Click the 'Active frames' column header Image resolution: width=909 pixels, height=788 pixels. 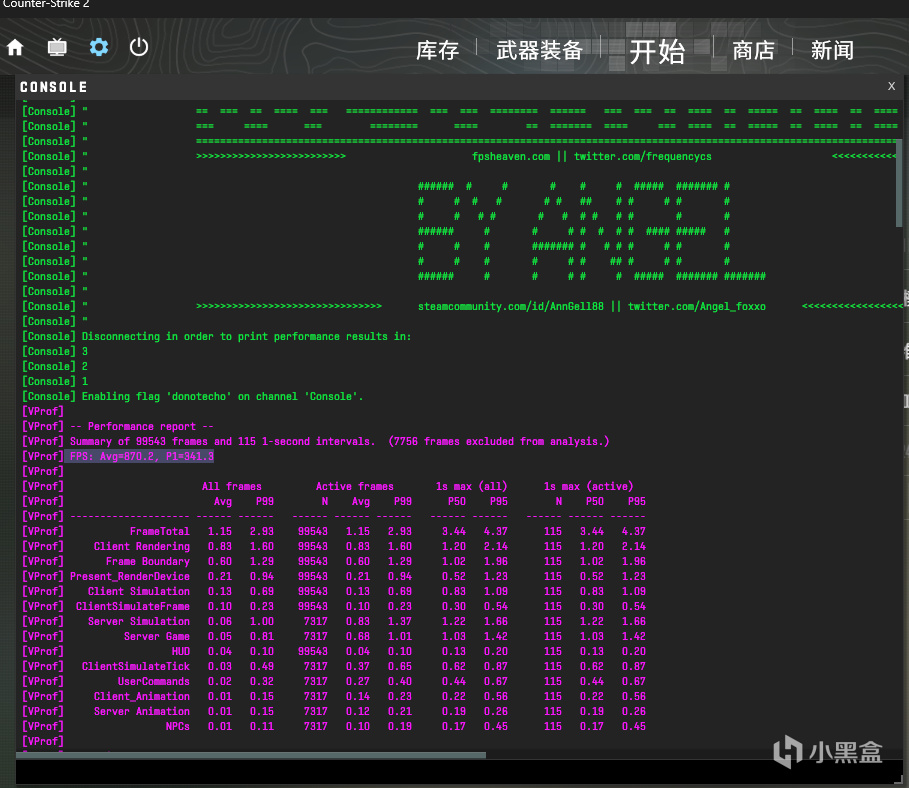coord(354,486)
